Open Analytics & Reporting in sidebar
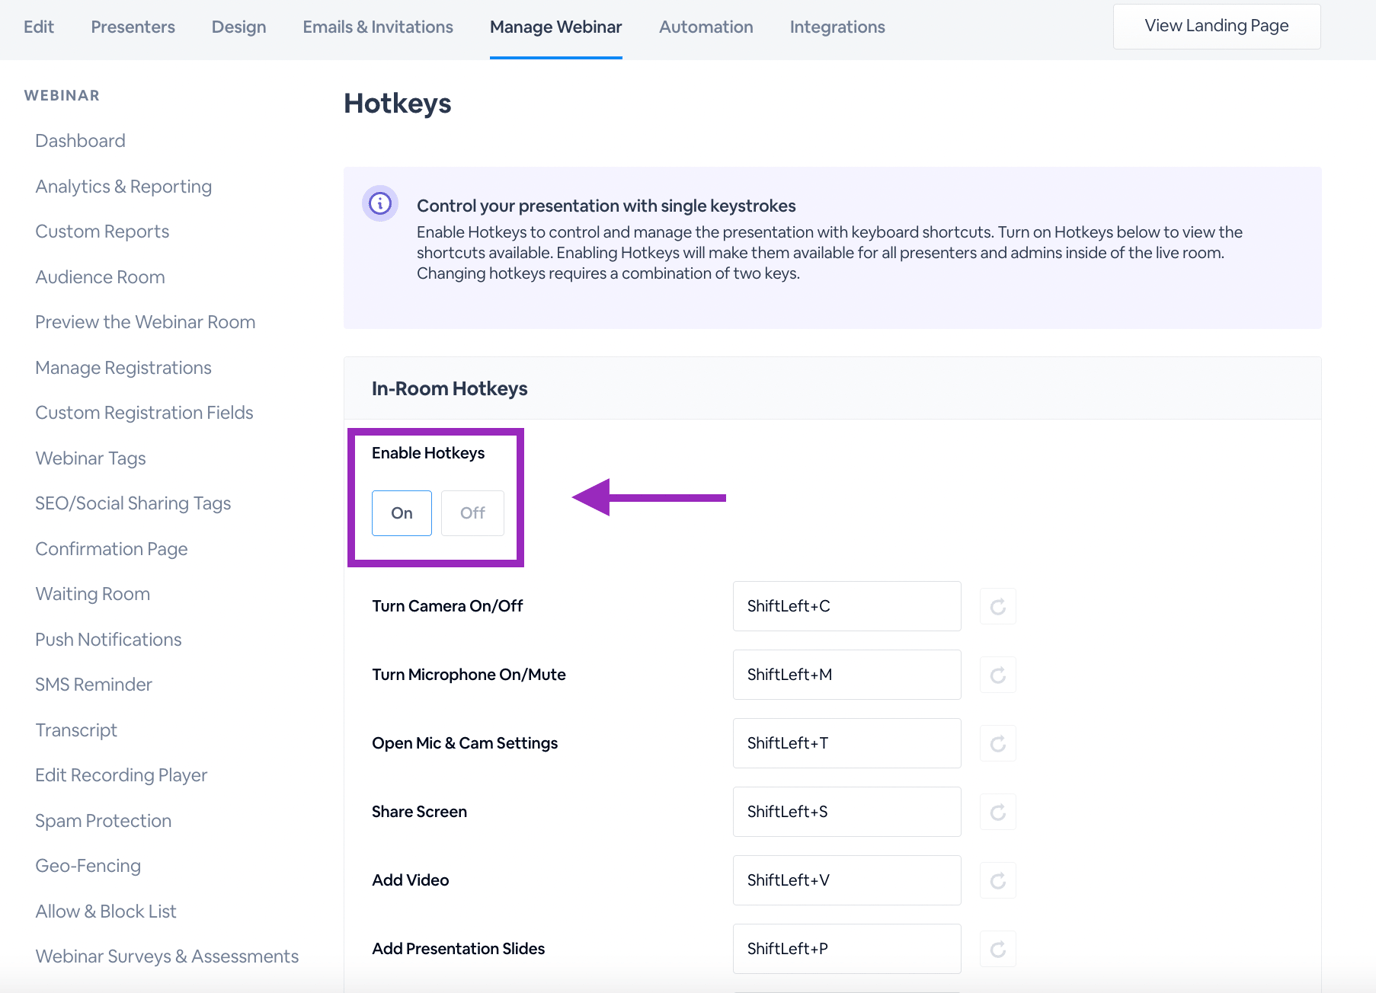This screenshot has width=1376, height=993. (123, 186)
